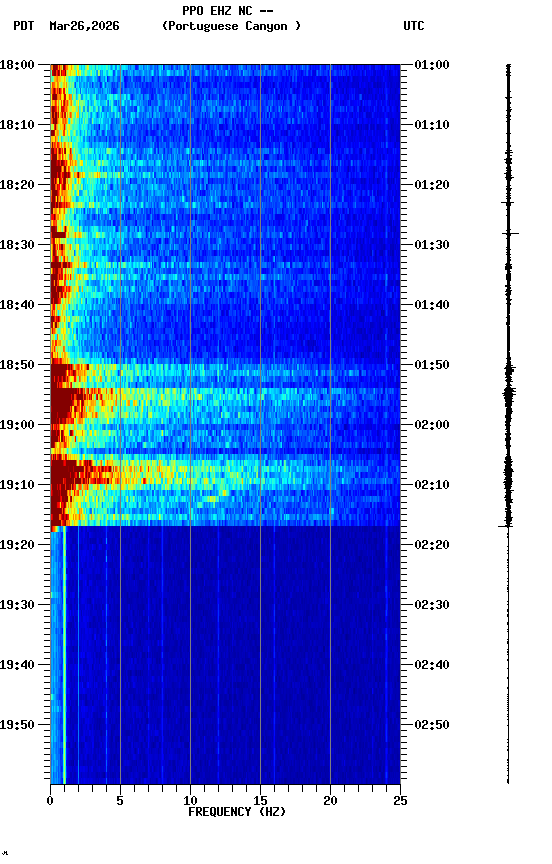Click the '01:20' UTC time label

coord(432,185)
